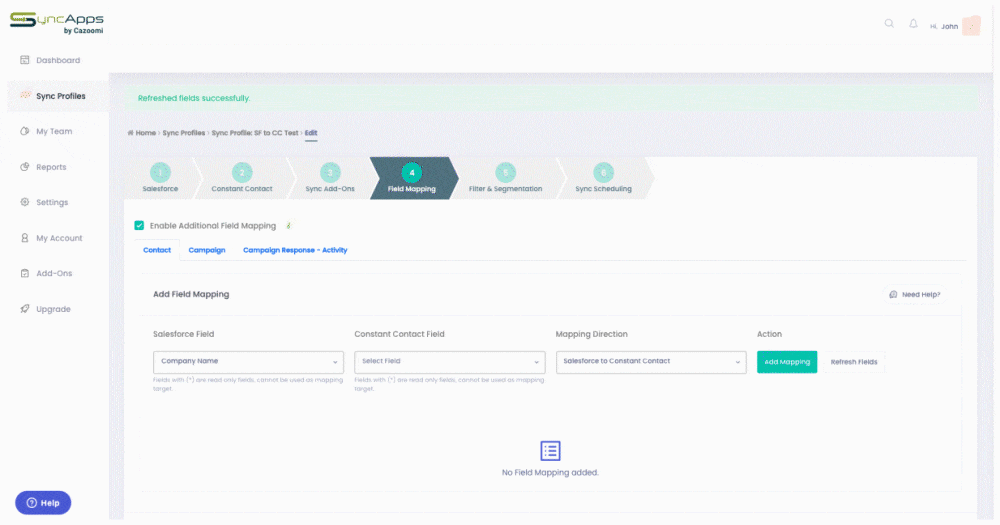Follow Sync Profile: SF to CC Test breadcrumb
Image resolution: width=1000 pixels, height=525 pixels.
(255, 133)
